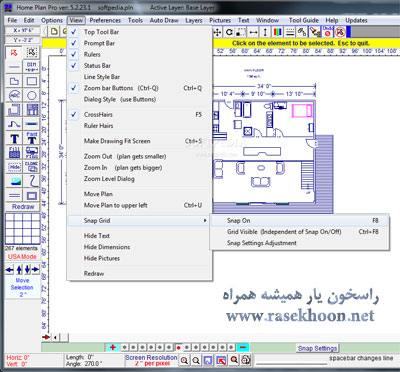The image size is (400, 372).
Task: Select the red arrow pointer tool
Action: (x=14, y=53)
